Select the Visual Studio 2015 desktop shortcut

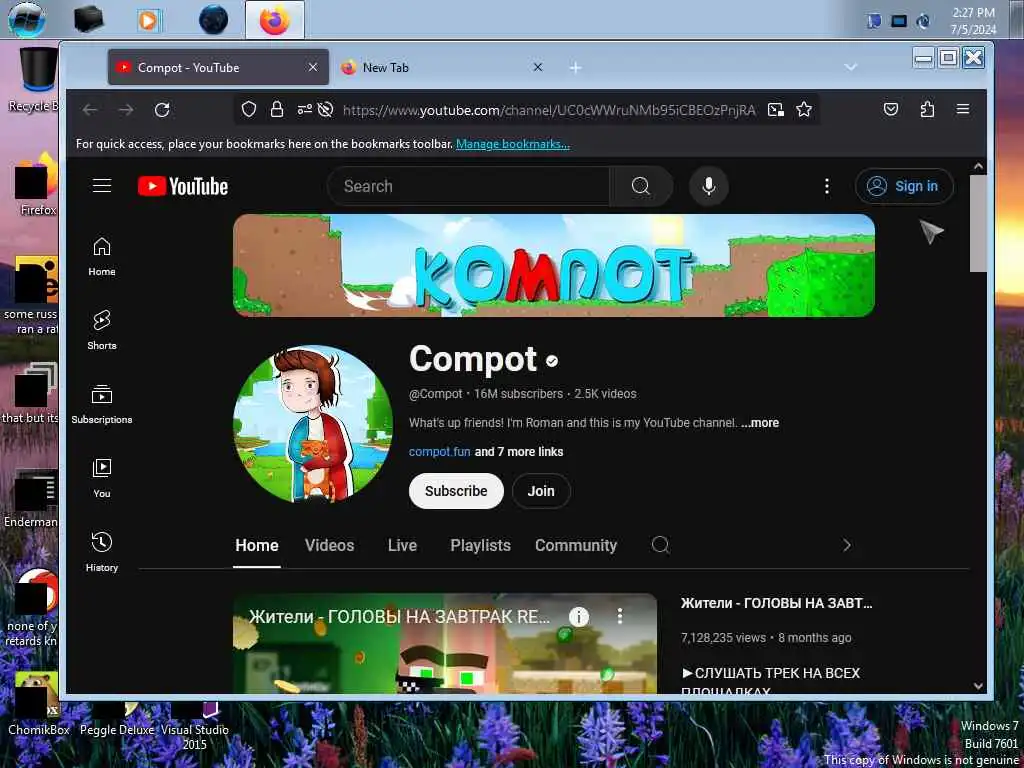coord(195,727)
